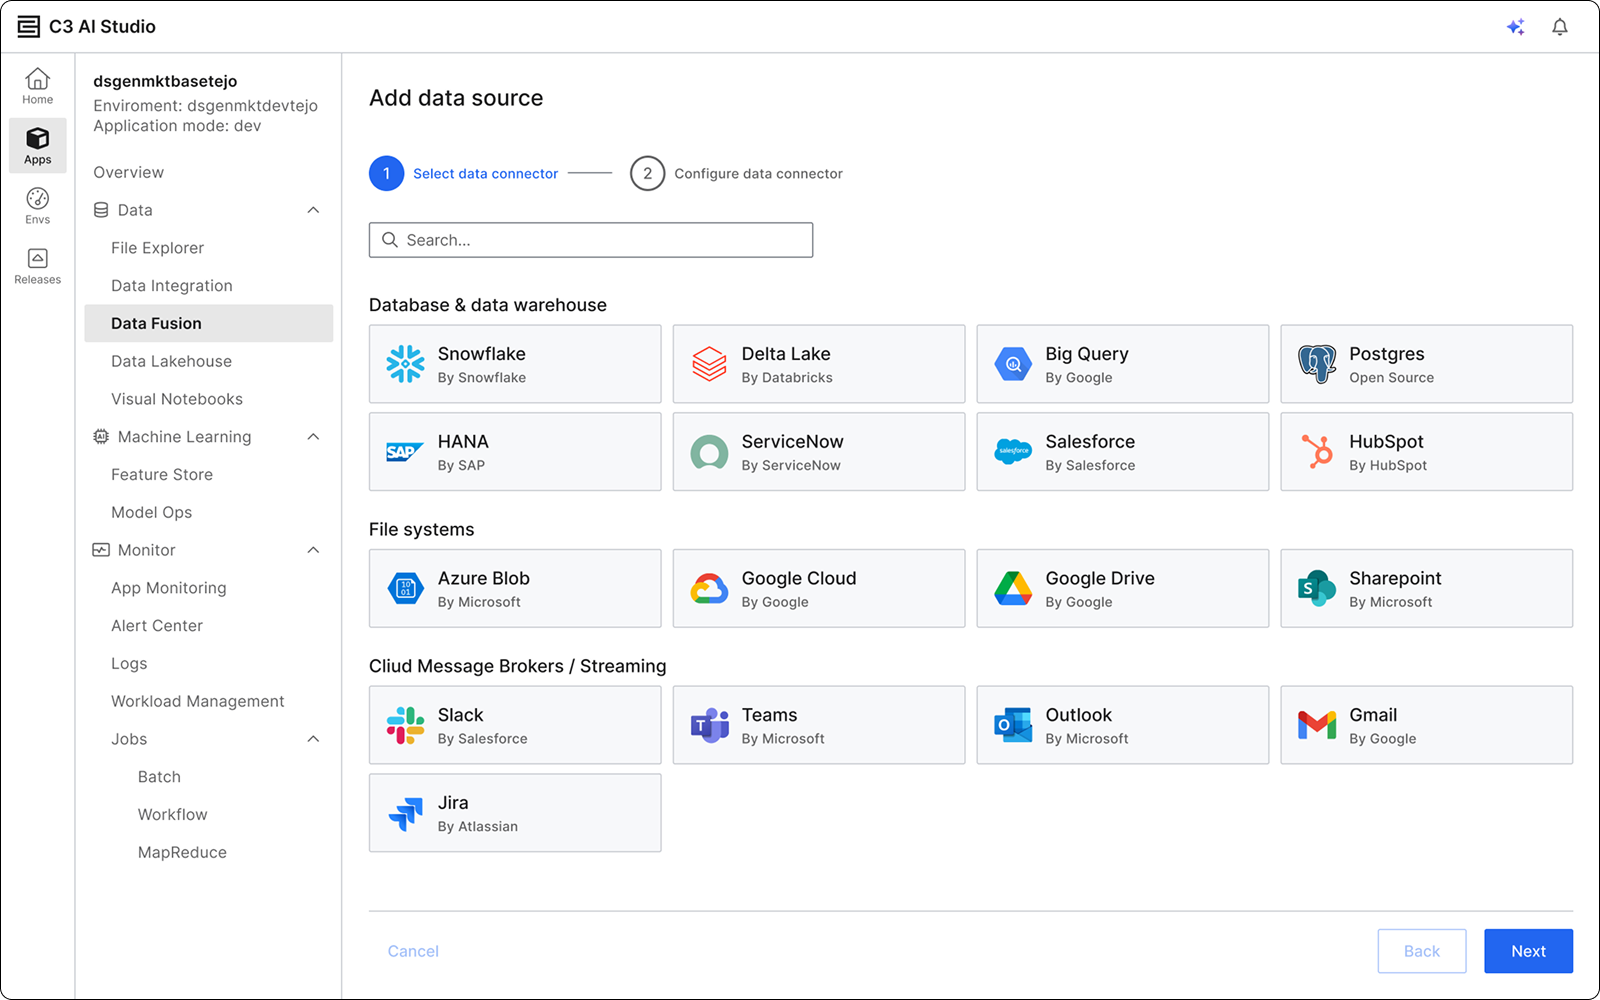The image size is (1600, 1000).
Task: Select the Snowflake connector icon
Action: 405,364
